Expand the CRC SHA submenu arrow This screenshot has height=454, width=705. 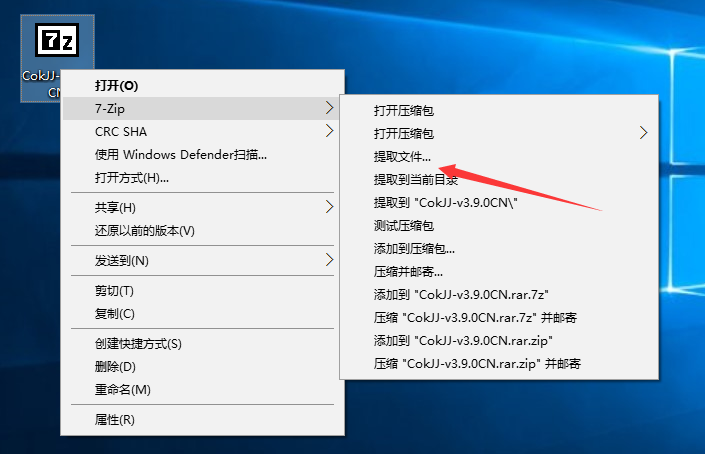pyautogui.click(x=330, y=131)
